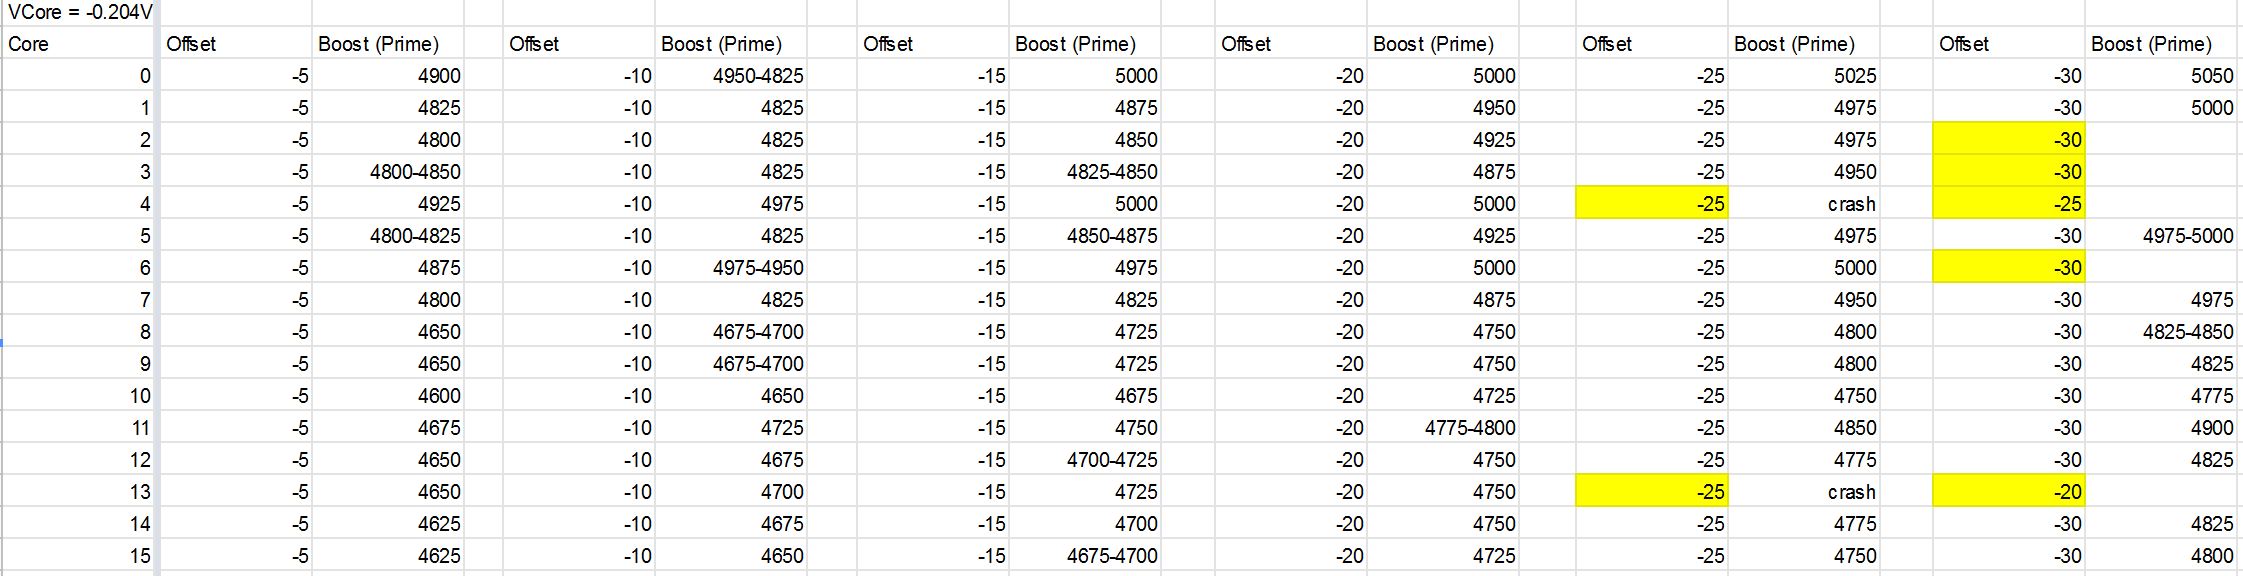Click the last Boost (Prime) header cell
2243x576 pixels.
click(x=2161, y=44)
